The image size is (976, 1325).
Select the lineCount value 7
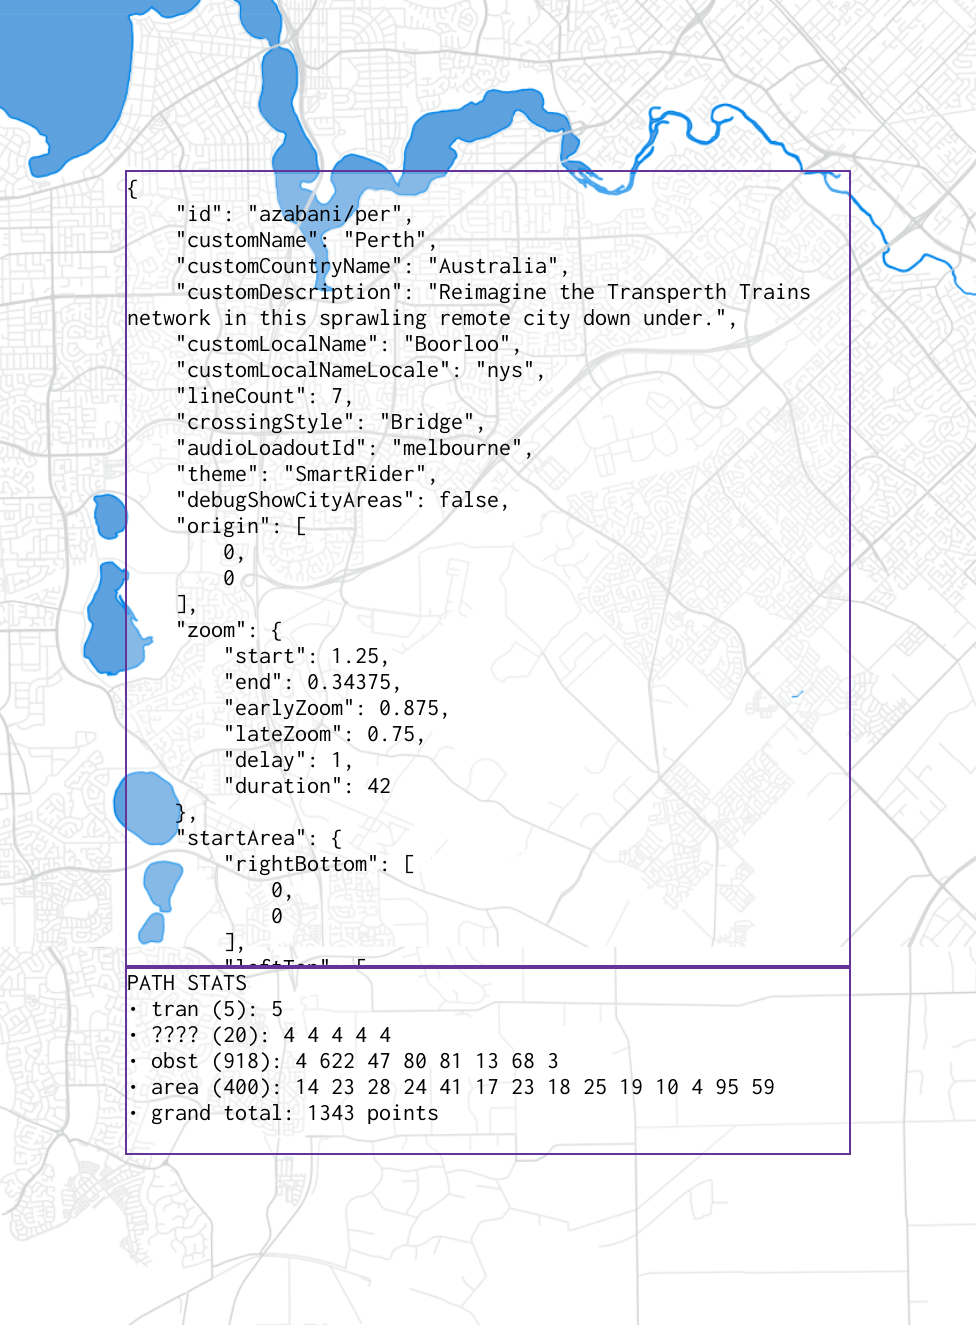point(337,396)
